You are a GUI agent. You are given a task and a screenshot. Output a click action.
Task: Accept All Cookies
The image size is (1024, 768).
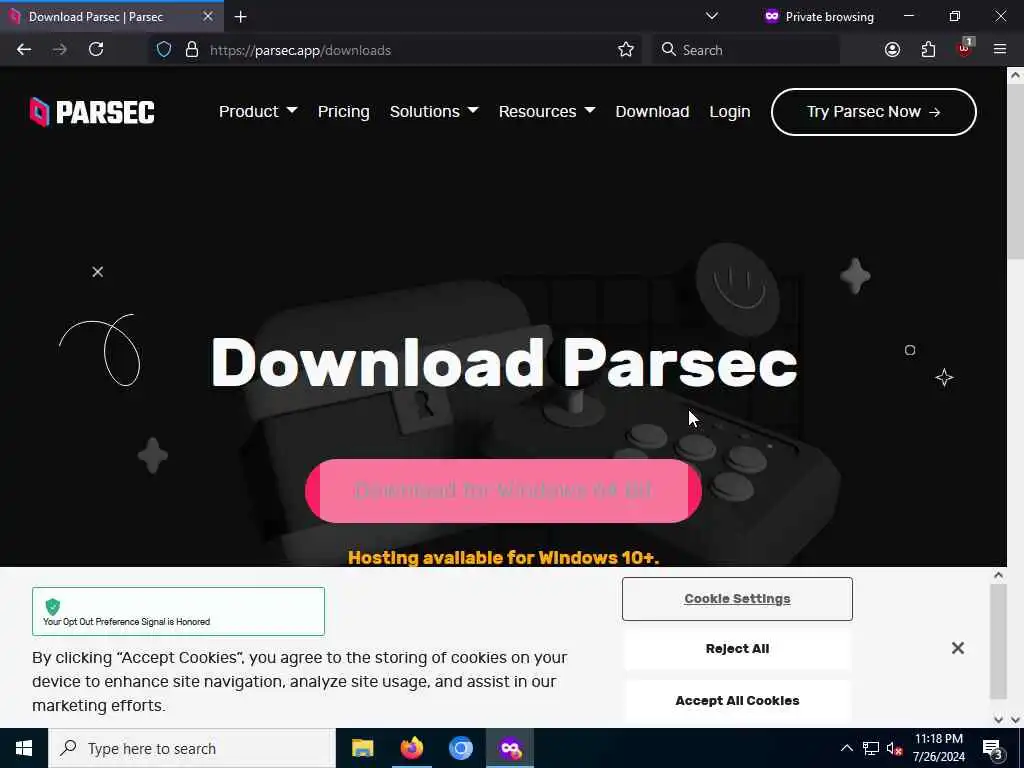pos(737,701)
